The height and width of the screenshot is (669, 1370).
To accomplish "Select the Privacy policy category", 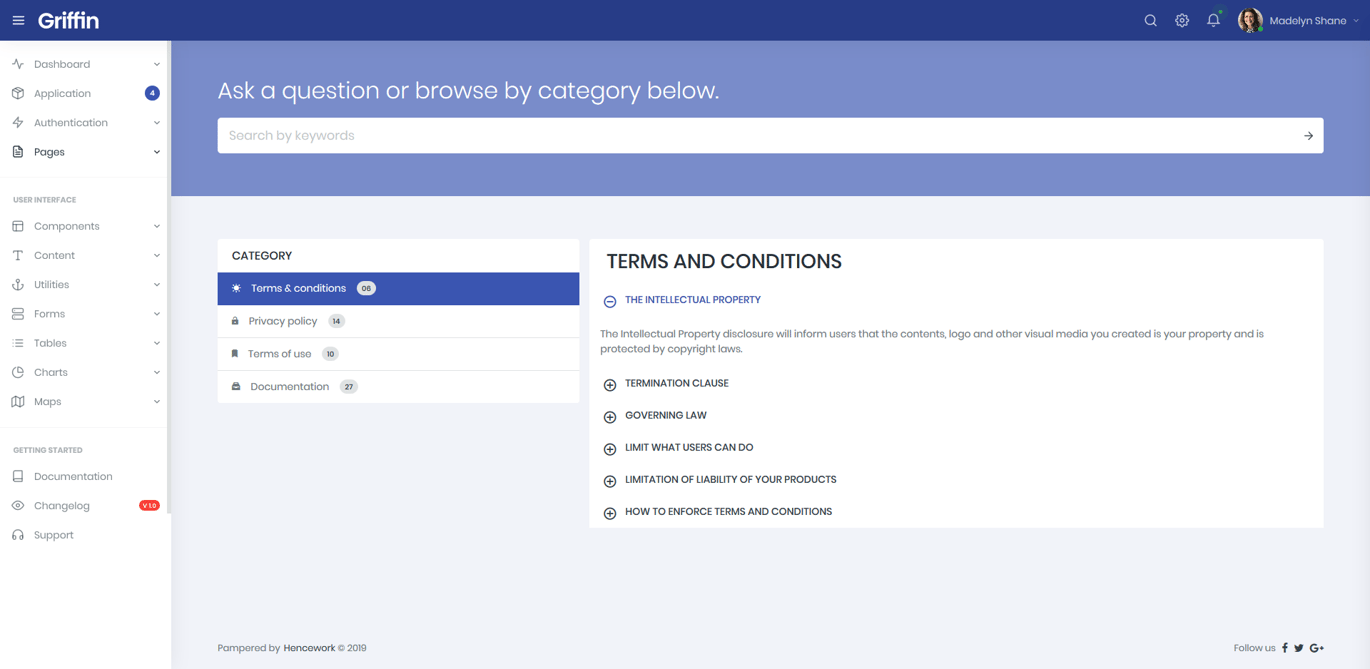I will pyautogui.click(x=398, y=321).
